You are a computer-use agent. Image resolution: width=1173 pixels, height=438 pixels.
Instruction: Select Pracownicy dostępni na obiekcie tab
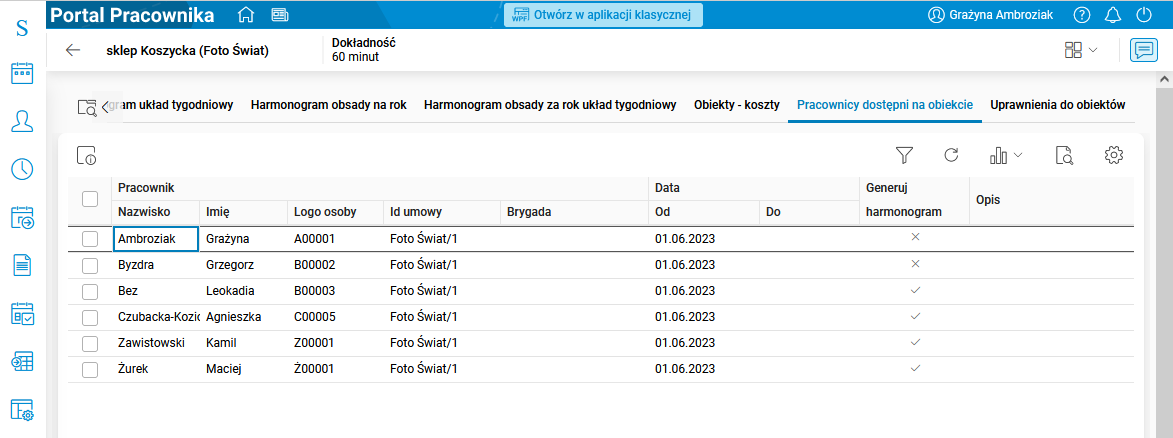point(885,105)
